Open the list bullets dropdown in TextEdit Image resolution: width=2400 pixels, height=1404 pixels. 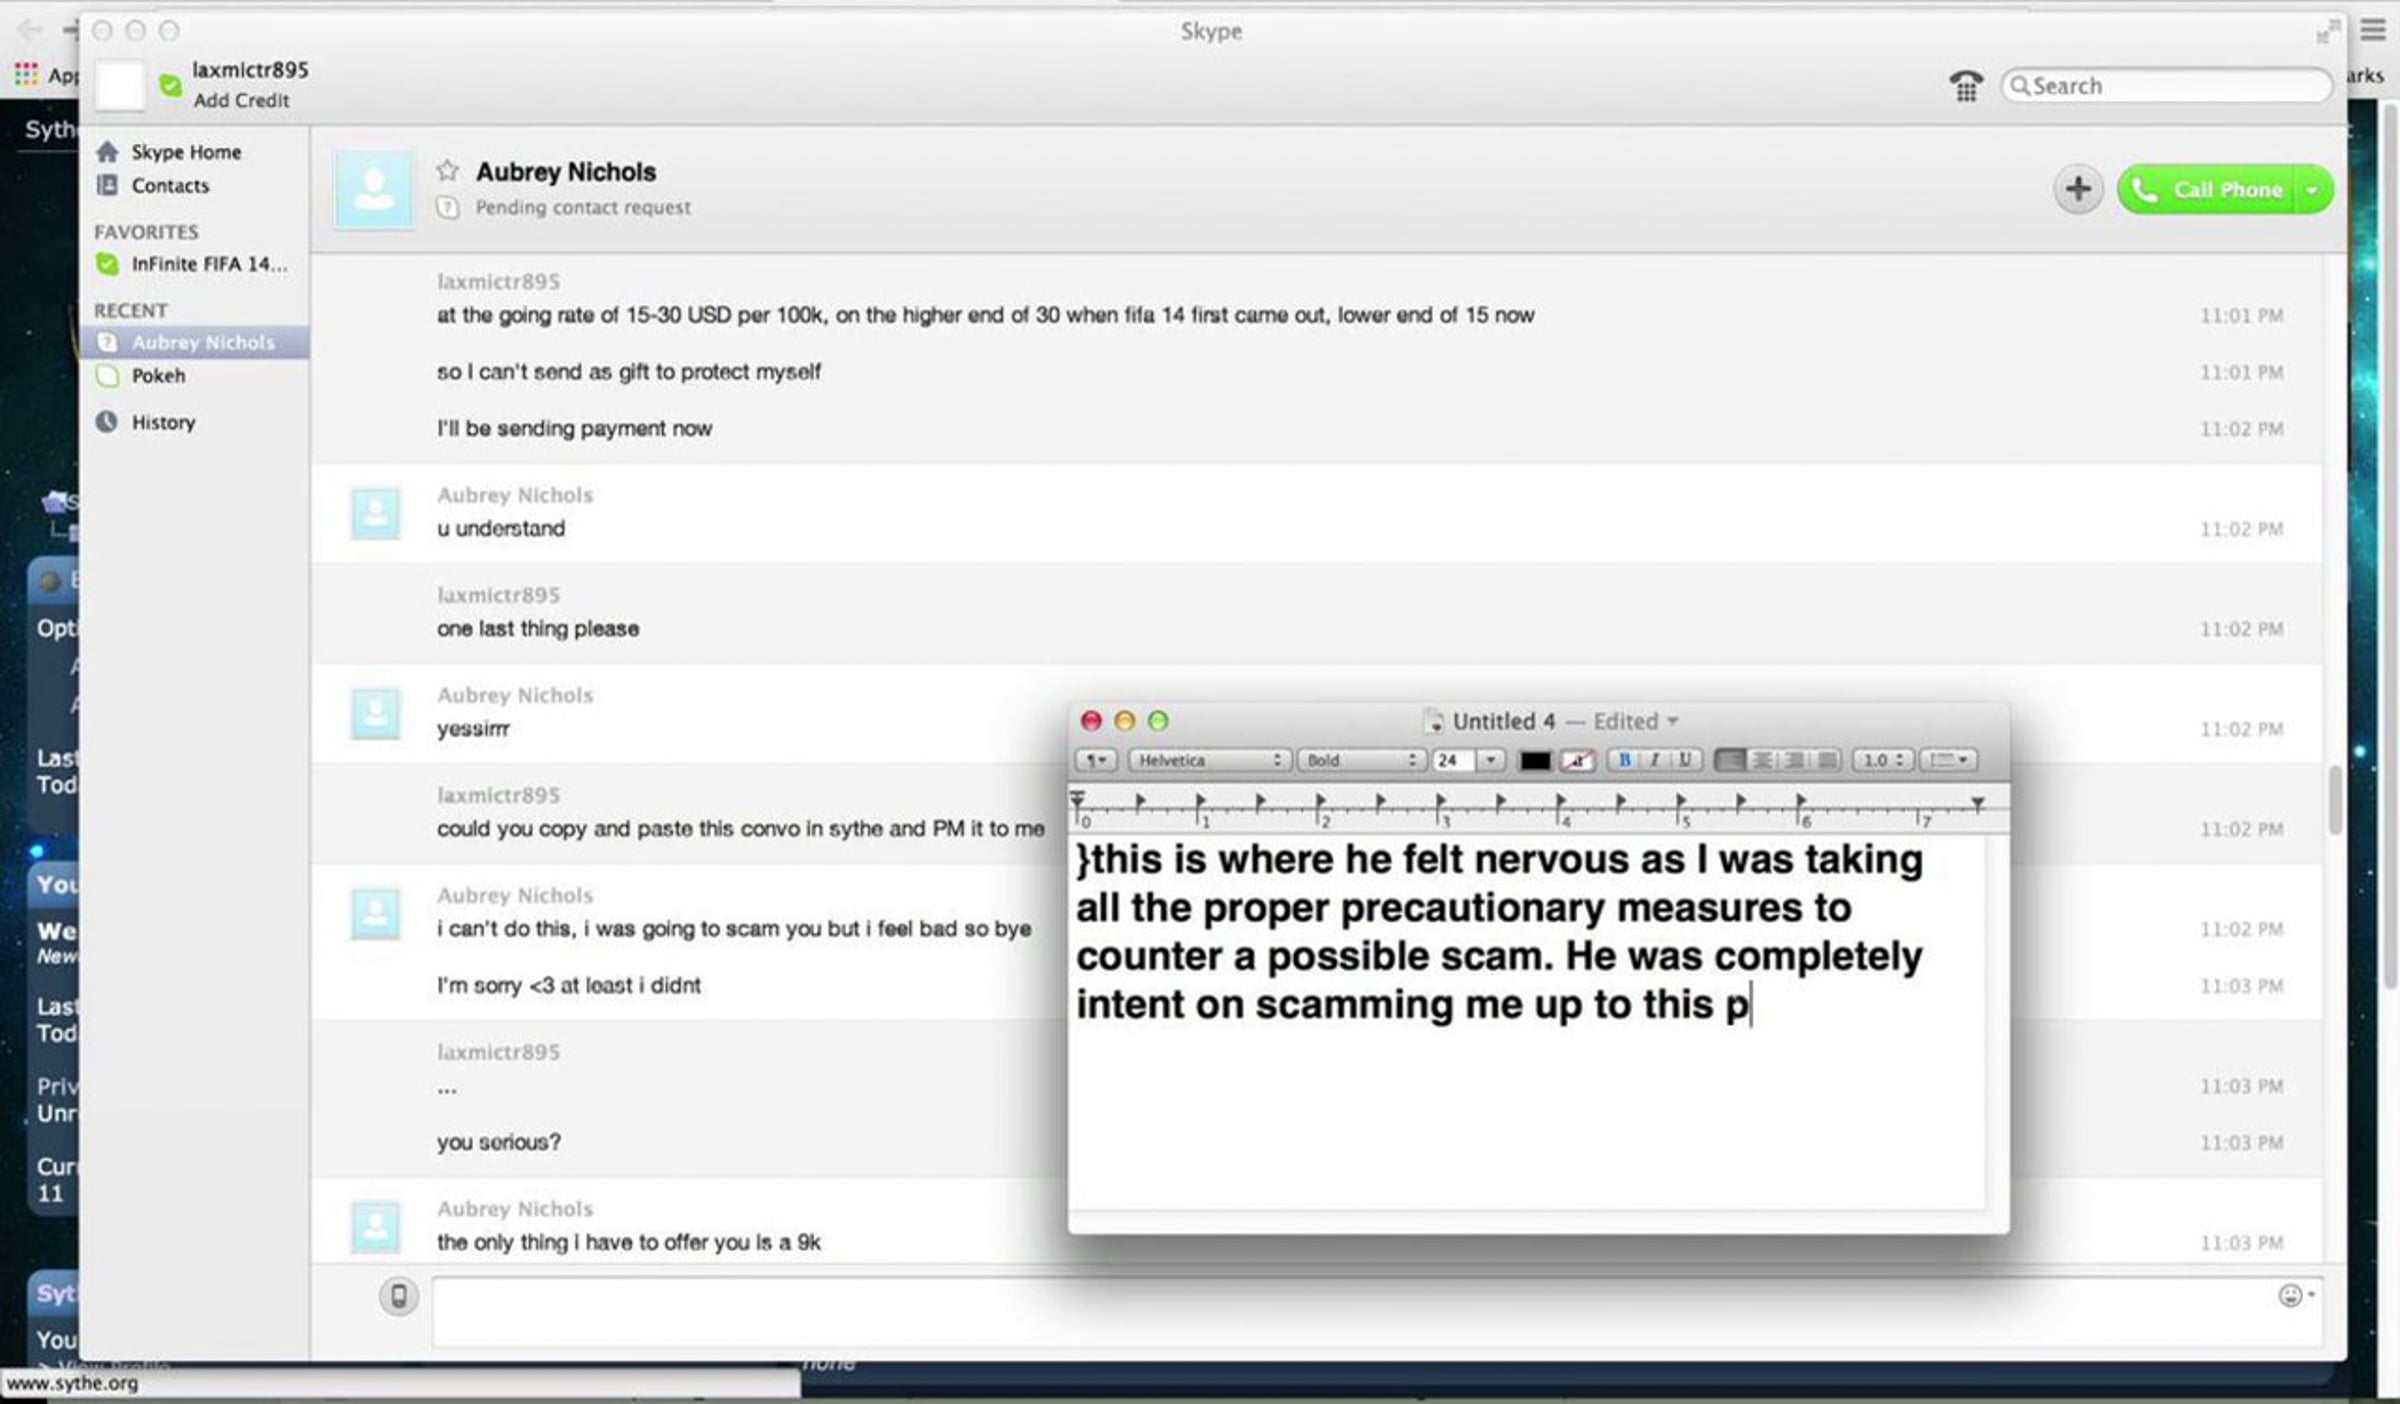(1948, 760)
